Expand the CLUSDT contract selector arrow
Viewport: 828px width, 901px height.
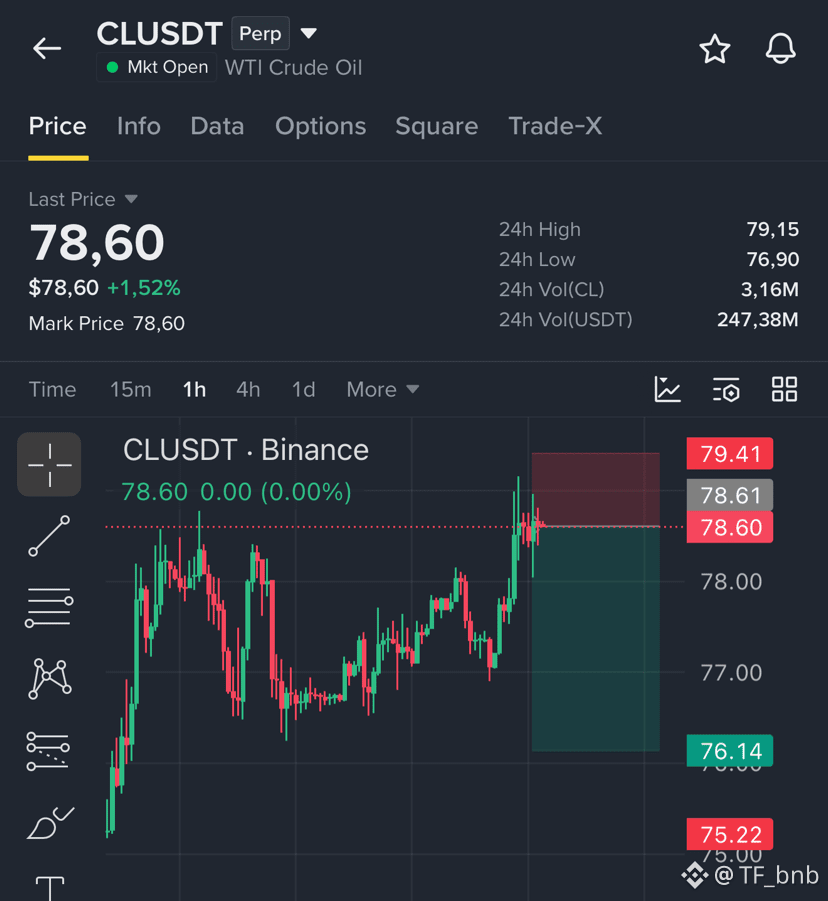pos(309,33)
